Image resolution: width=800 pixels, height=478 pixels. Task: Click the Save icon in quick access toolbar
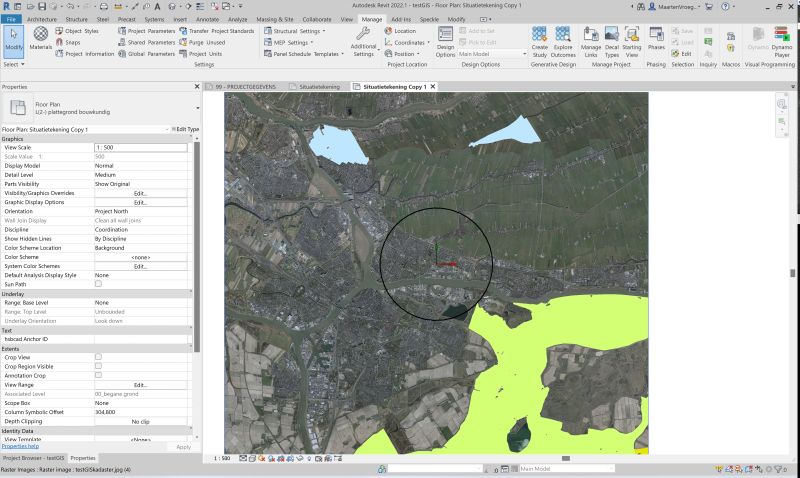(x=42, y=7)
